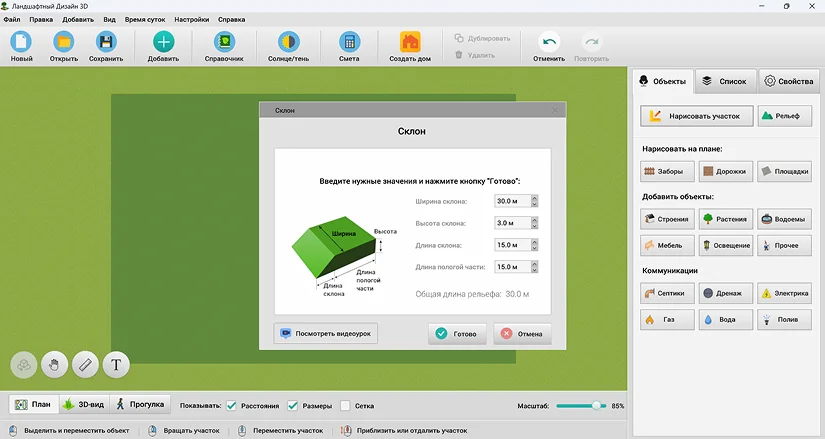Image resolution: width=825 pixels, height=439 pixels.
Task: Uncheck the Размеры checkbox
Action: coord(293,406)
